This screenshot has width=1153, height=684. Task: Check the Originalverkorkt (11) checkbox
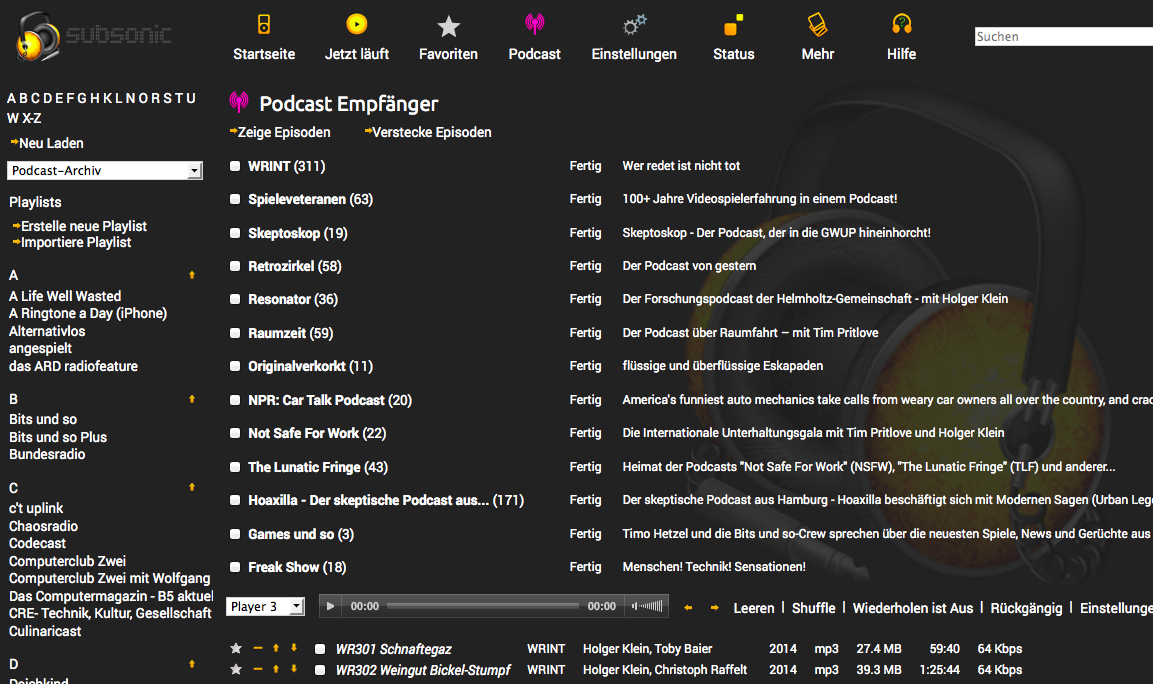[x=235, y=366]
